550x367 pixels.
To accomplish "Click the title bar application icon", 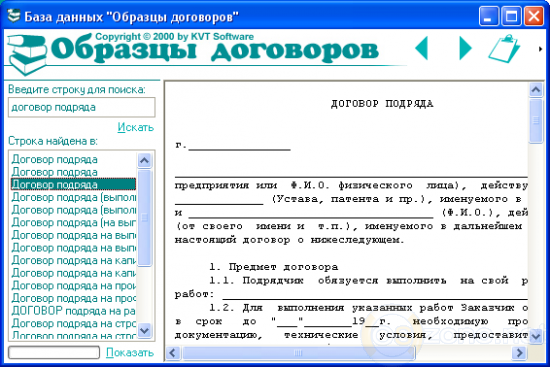I will click(14, 16).
